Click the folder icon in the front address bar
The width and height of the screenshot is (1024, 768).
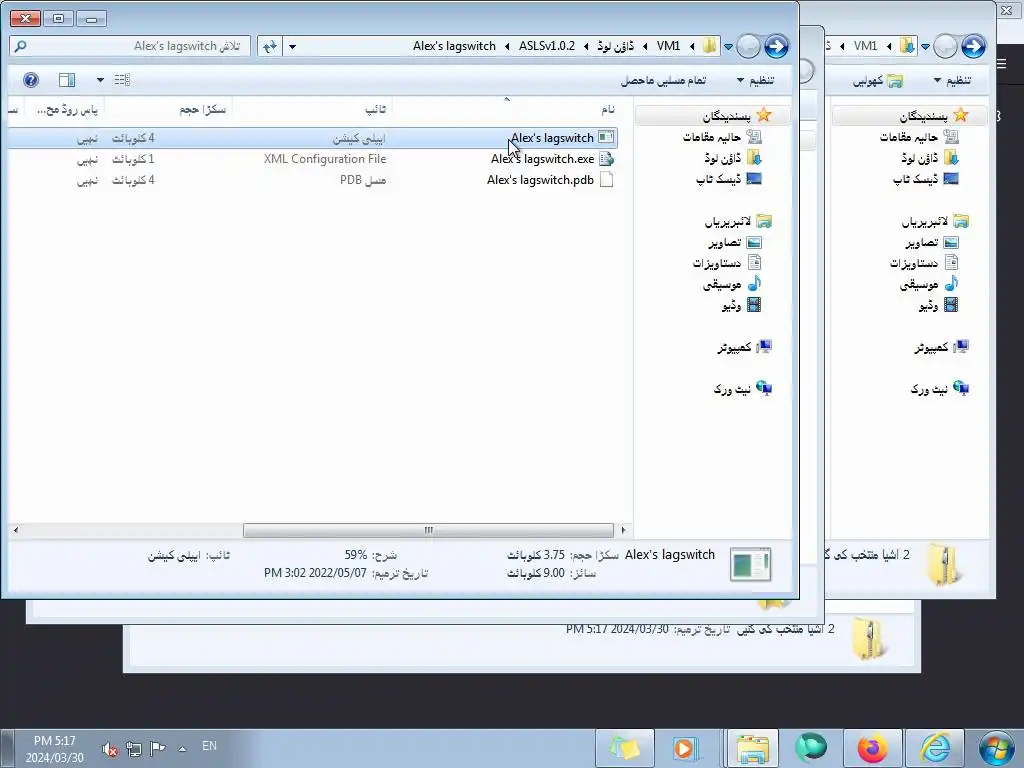point(710,46)
